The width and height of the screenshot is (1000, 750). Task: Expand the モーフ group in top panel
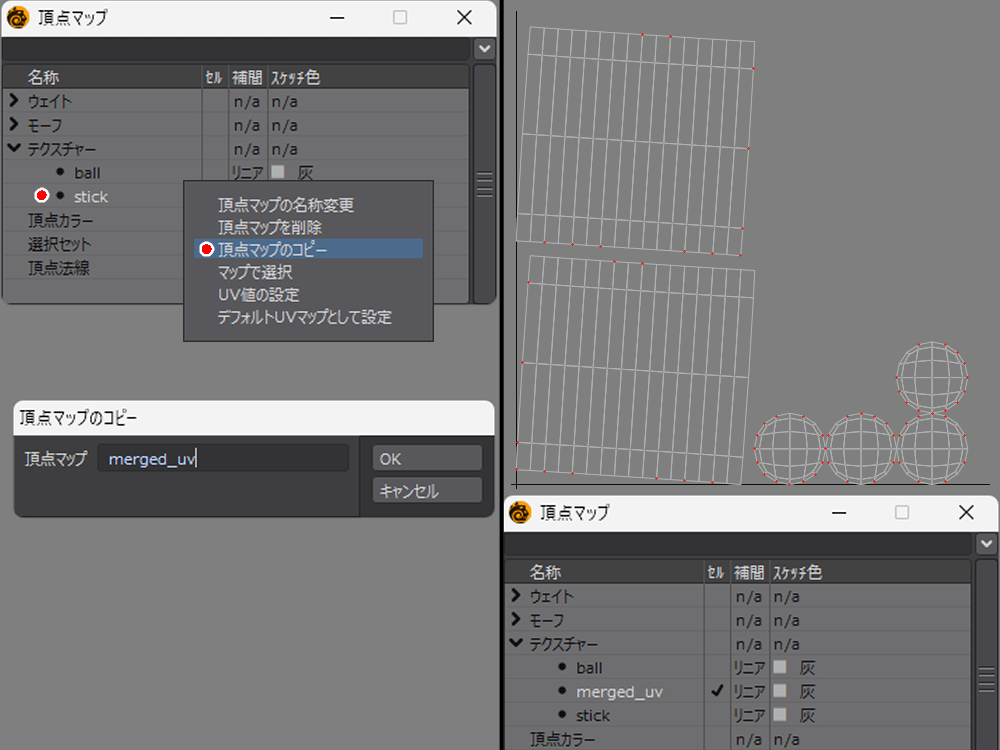click(14, 125)
